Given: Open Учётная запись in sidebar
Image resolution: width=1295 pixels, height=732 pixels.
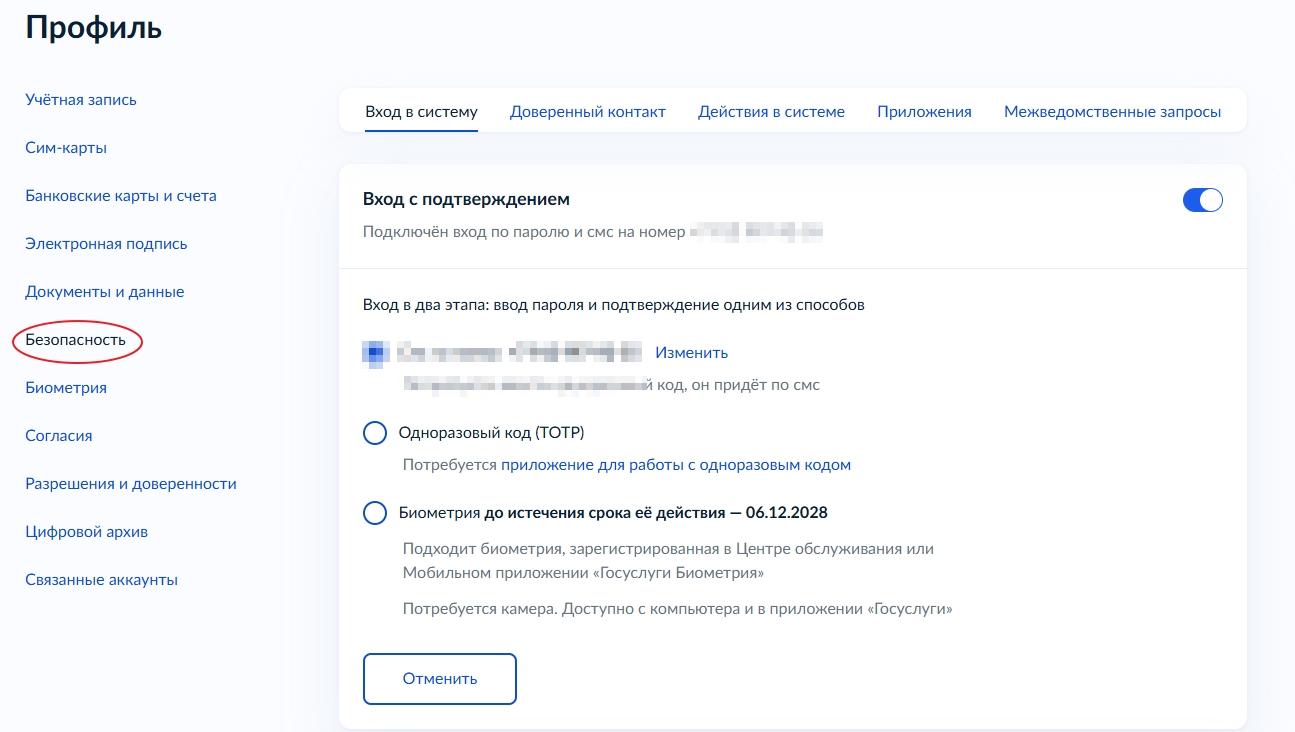Looking at the screenshot, I should pyautogui.click(x=81, y=100).
